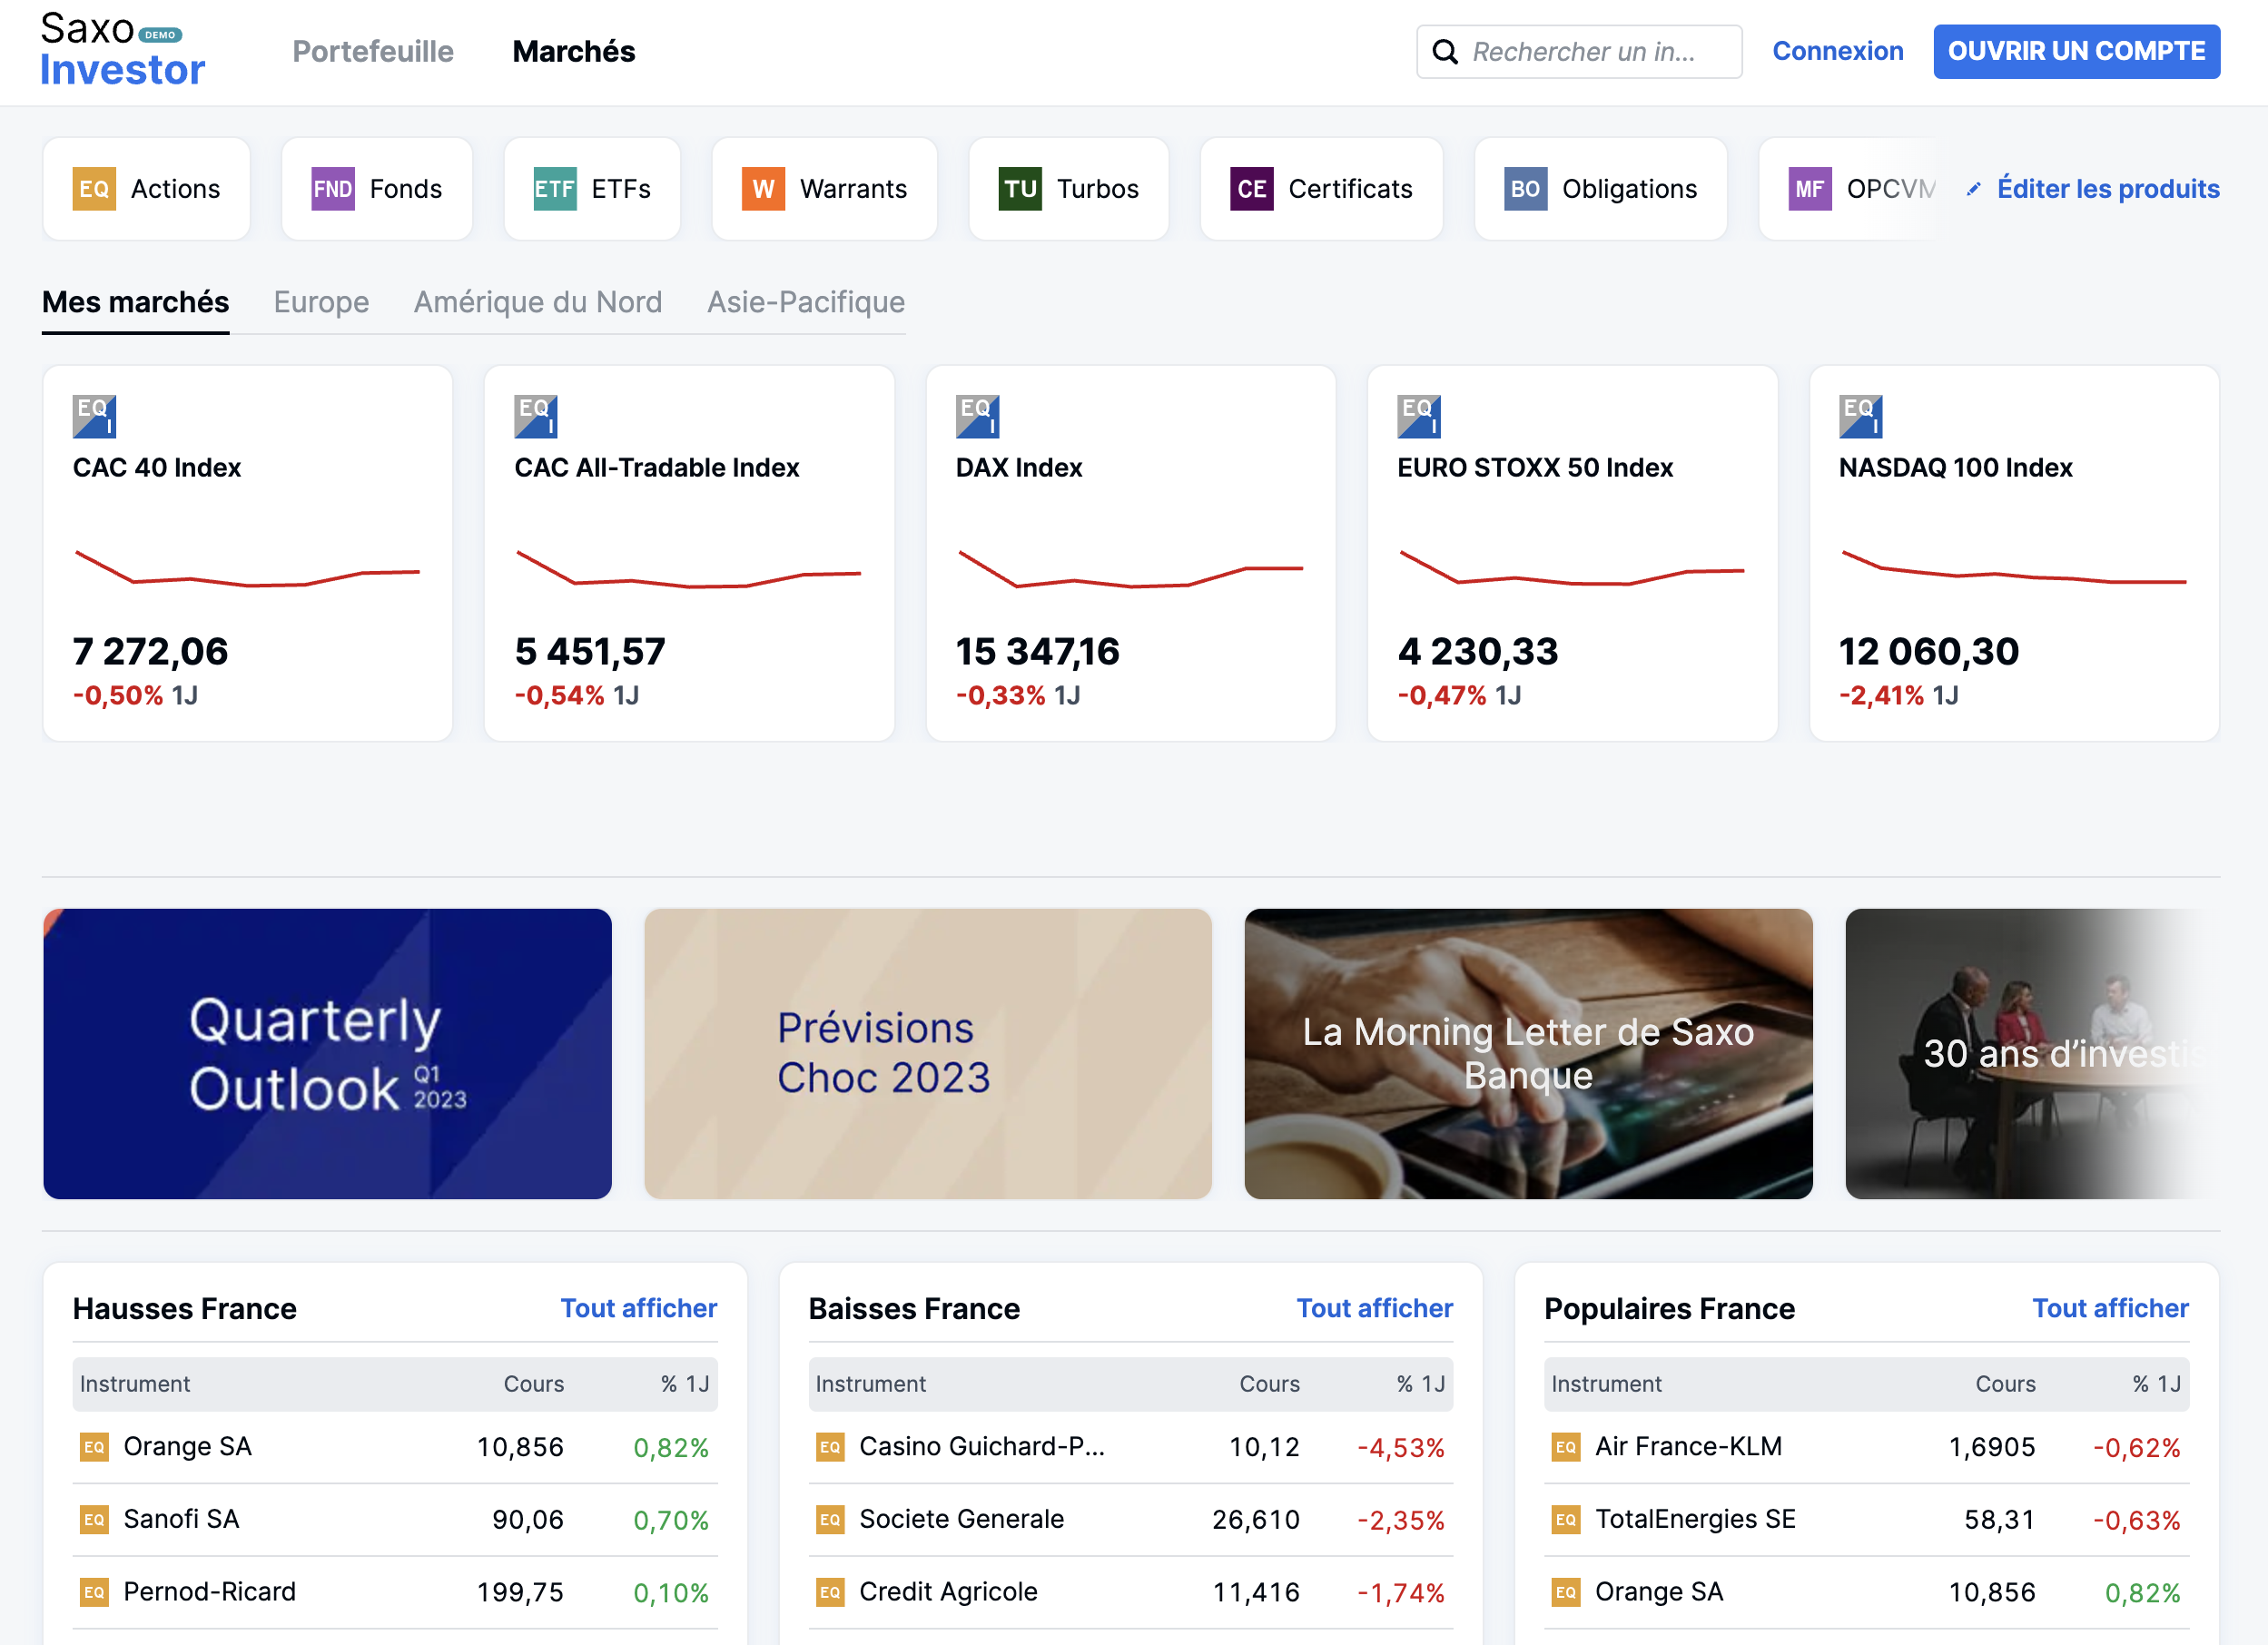Click the Ouvrir un compte button

click(x=2076, y=52)
